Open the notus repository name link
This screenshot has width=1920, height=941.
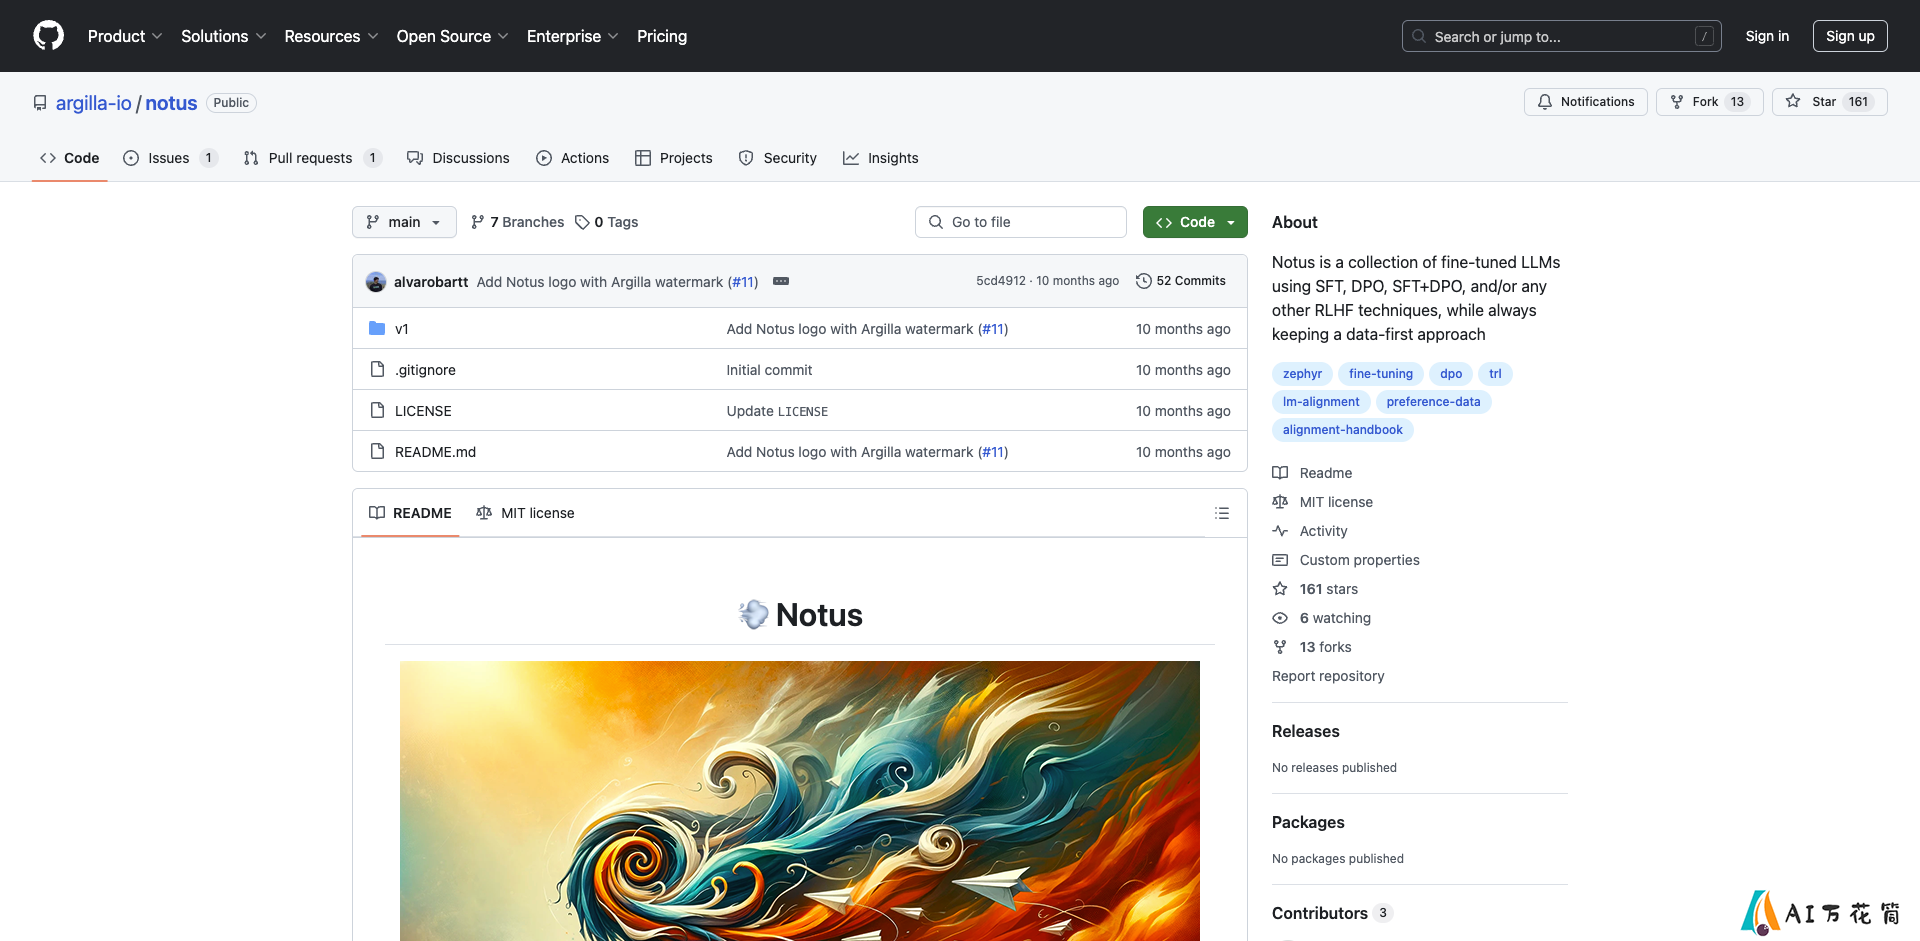tap(171, 103)
